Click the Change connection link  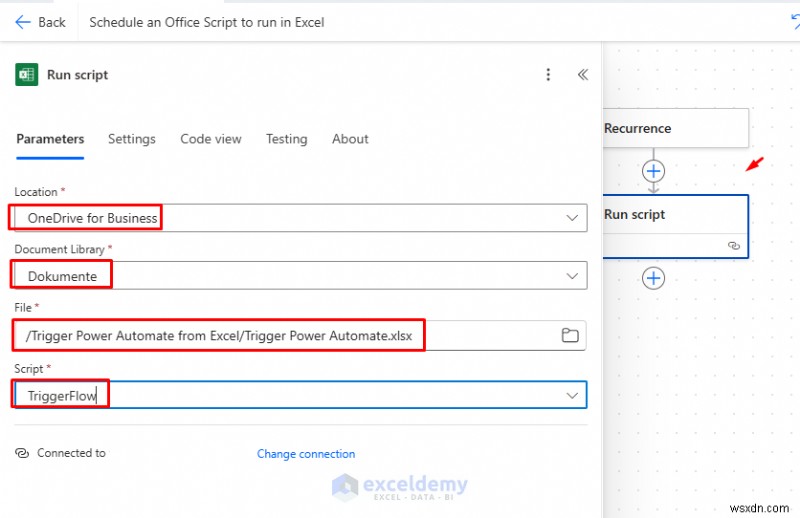click(306, 454)
